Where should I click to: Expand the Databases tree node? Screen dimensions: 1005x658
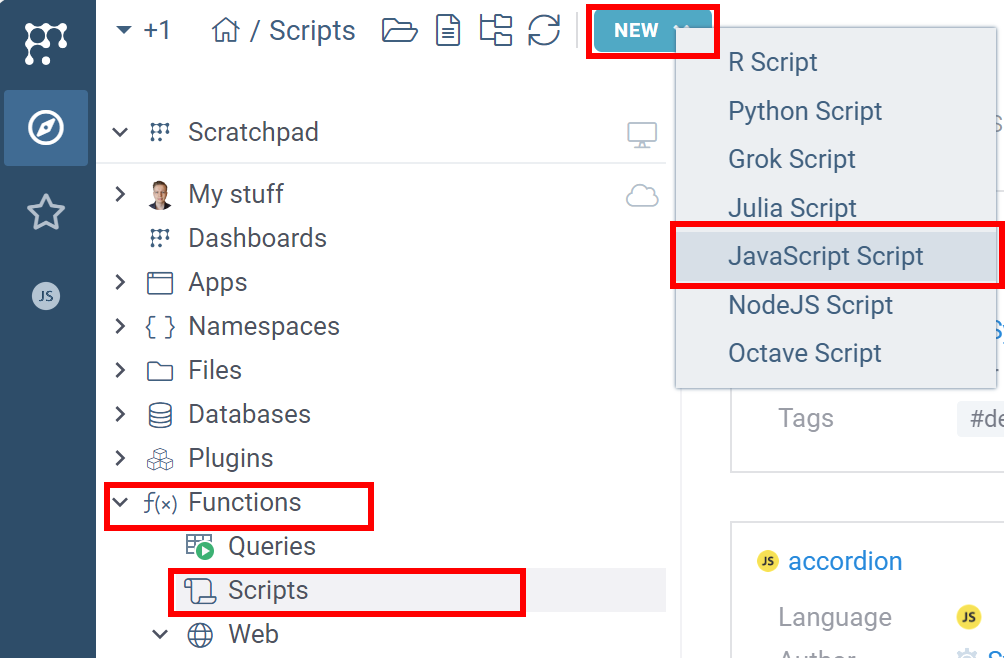[x=120, y=413]
